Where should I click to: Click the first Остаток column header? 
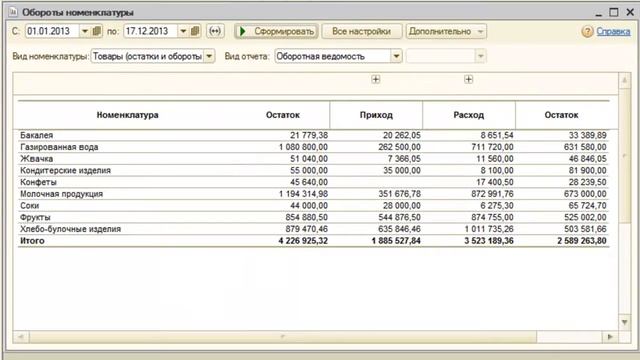click(x=282, y=115)
